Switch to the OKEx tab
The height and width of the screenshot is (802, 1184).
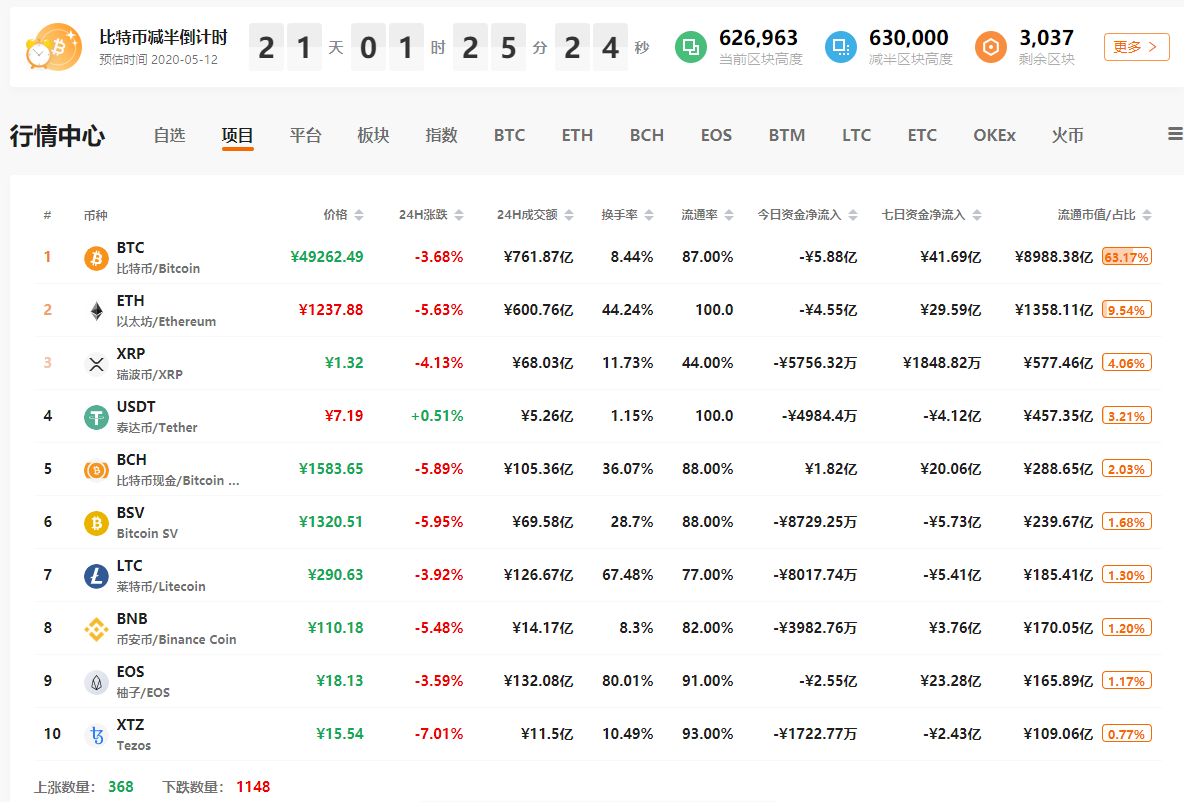click(994, 135)
